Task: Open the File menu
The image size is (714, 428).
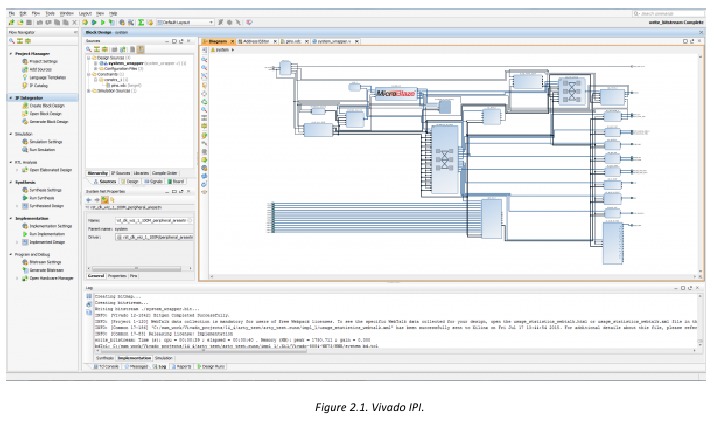Action: point(12,14)
